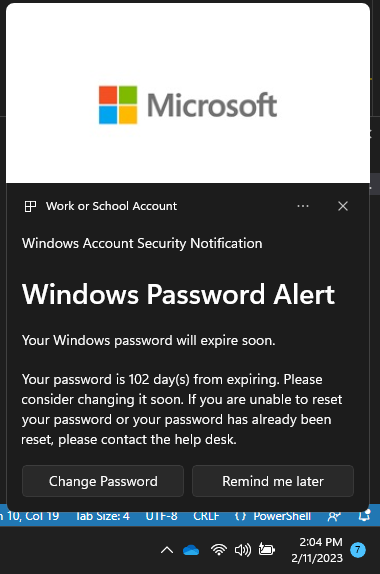The image size is (380, 574).
Task: Open the notification's three-dot options menu
Action: pos(303,206)
